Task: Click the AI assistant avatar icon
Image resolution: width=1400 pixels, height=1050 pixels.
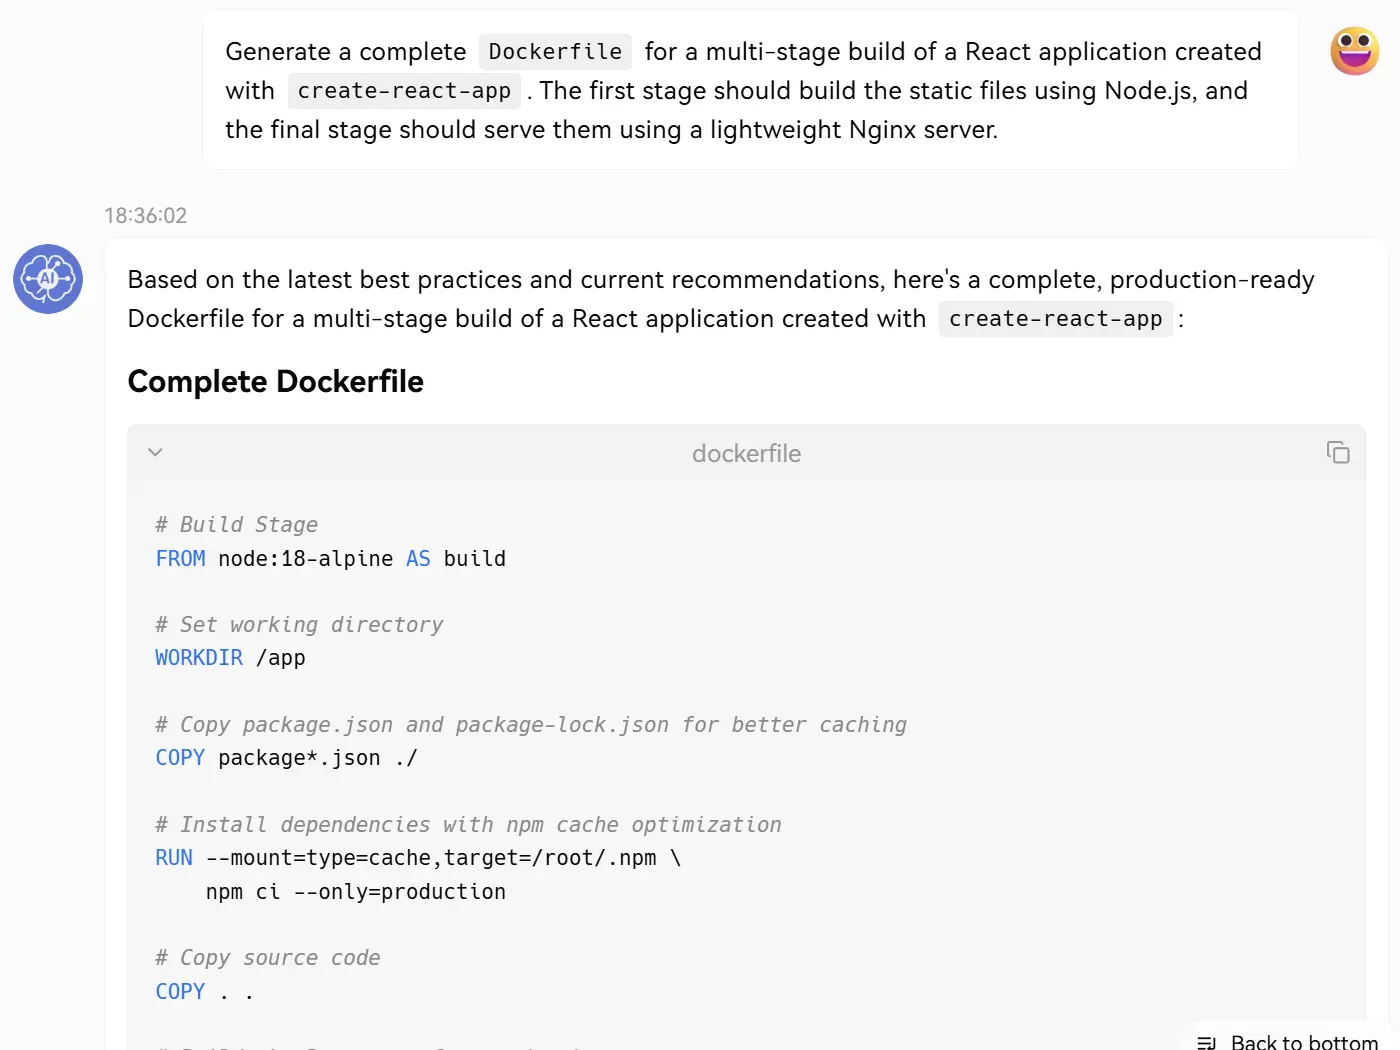Action: coord(48,279)
